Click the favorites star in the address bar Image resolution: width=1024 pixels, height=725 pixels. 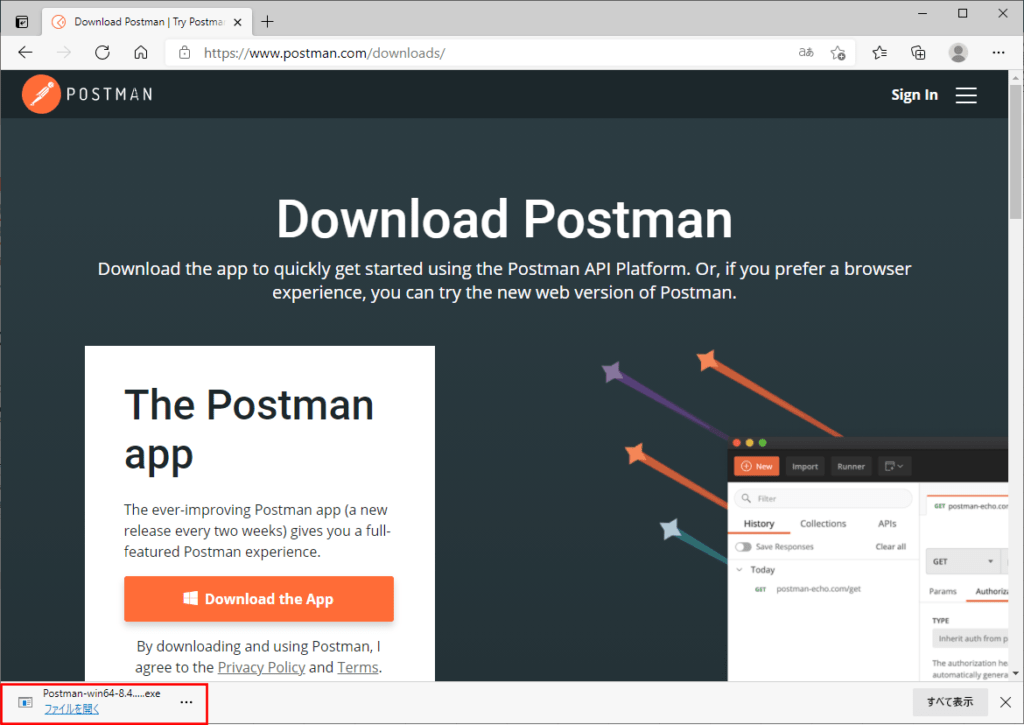[838, 52]
